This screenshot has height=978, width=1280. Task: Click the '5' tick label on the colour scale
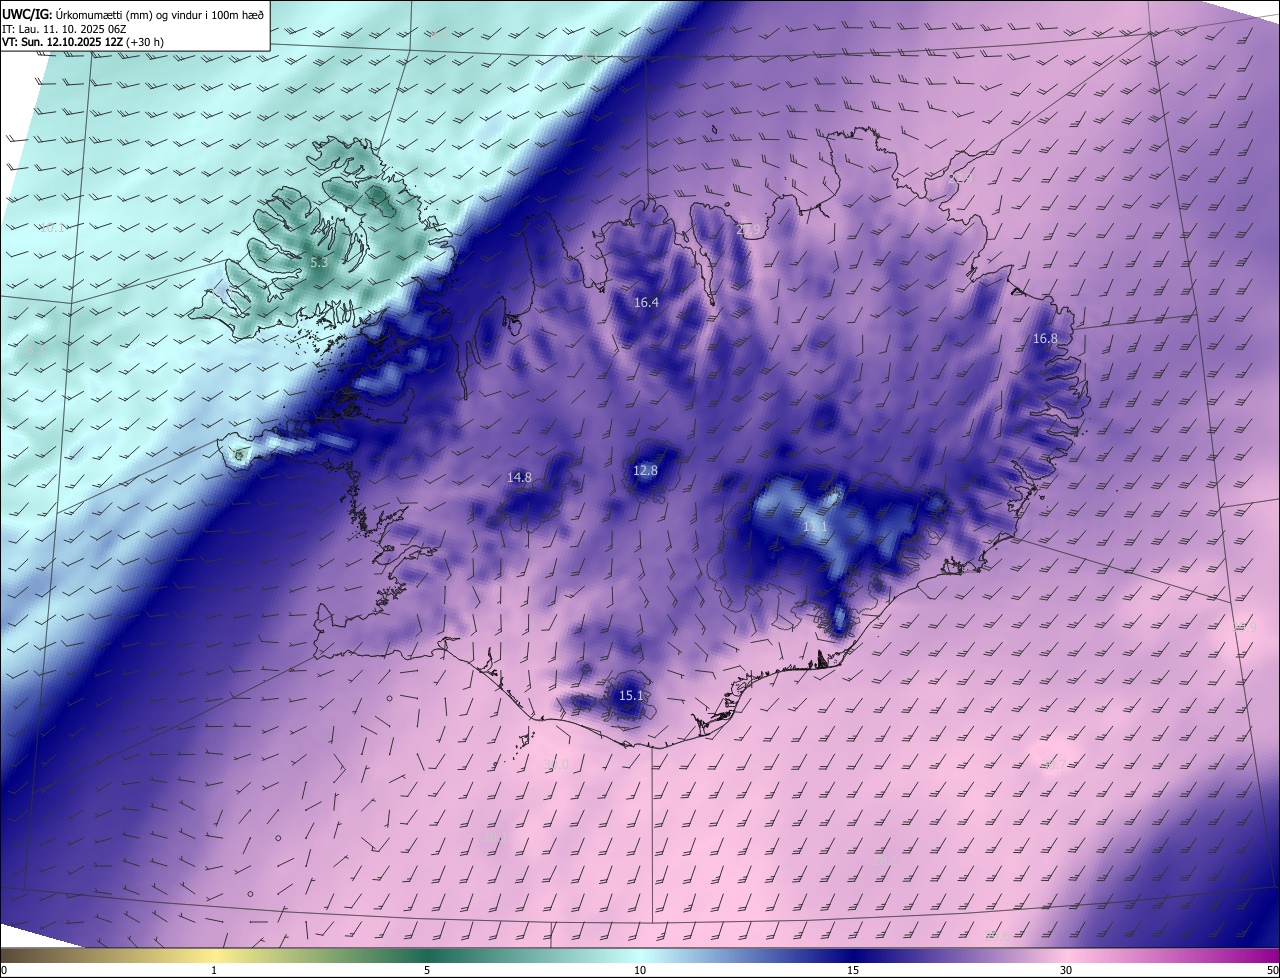(427, 970)
